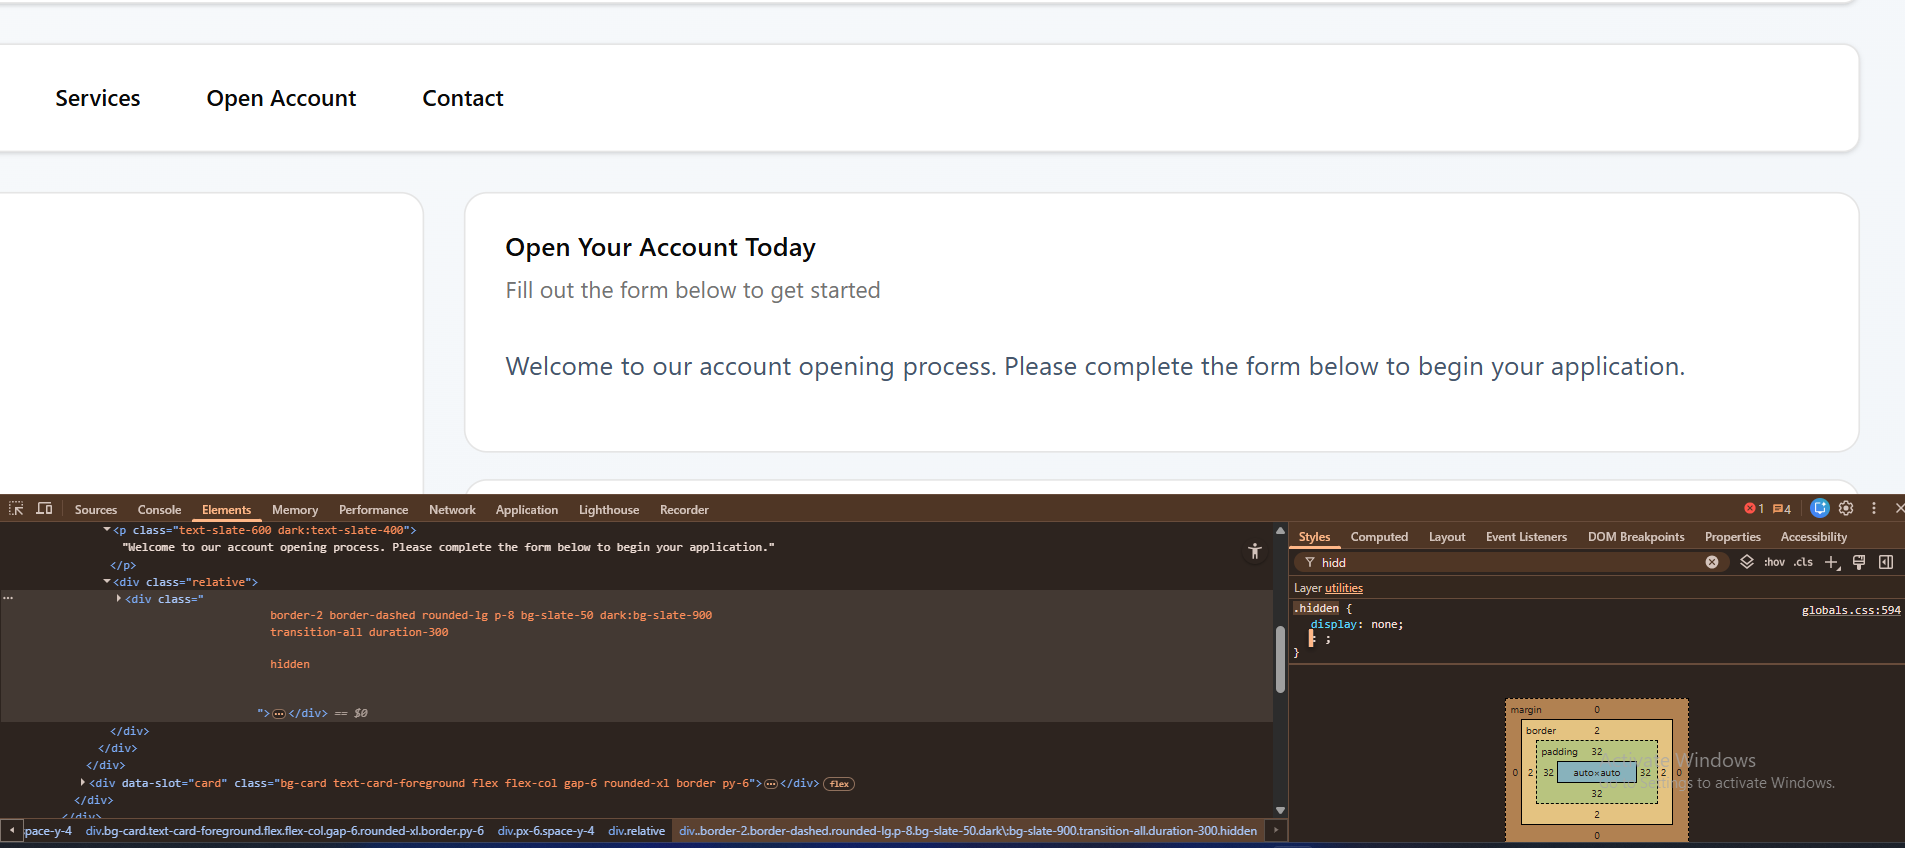
Task: Toggle CSS layers view icon
Action: point(1747,562)
